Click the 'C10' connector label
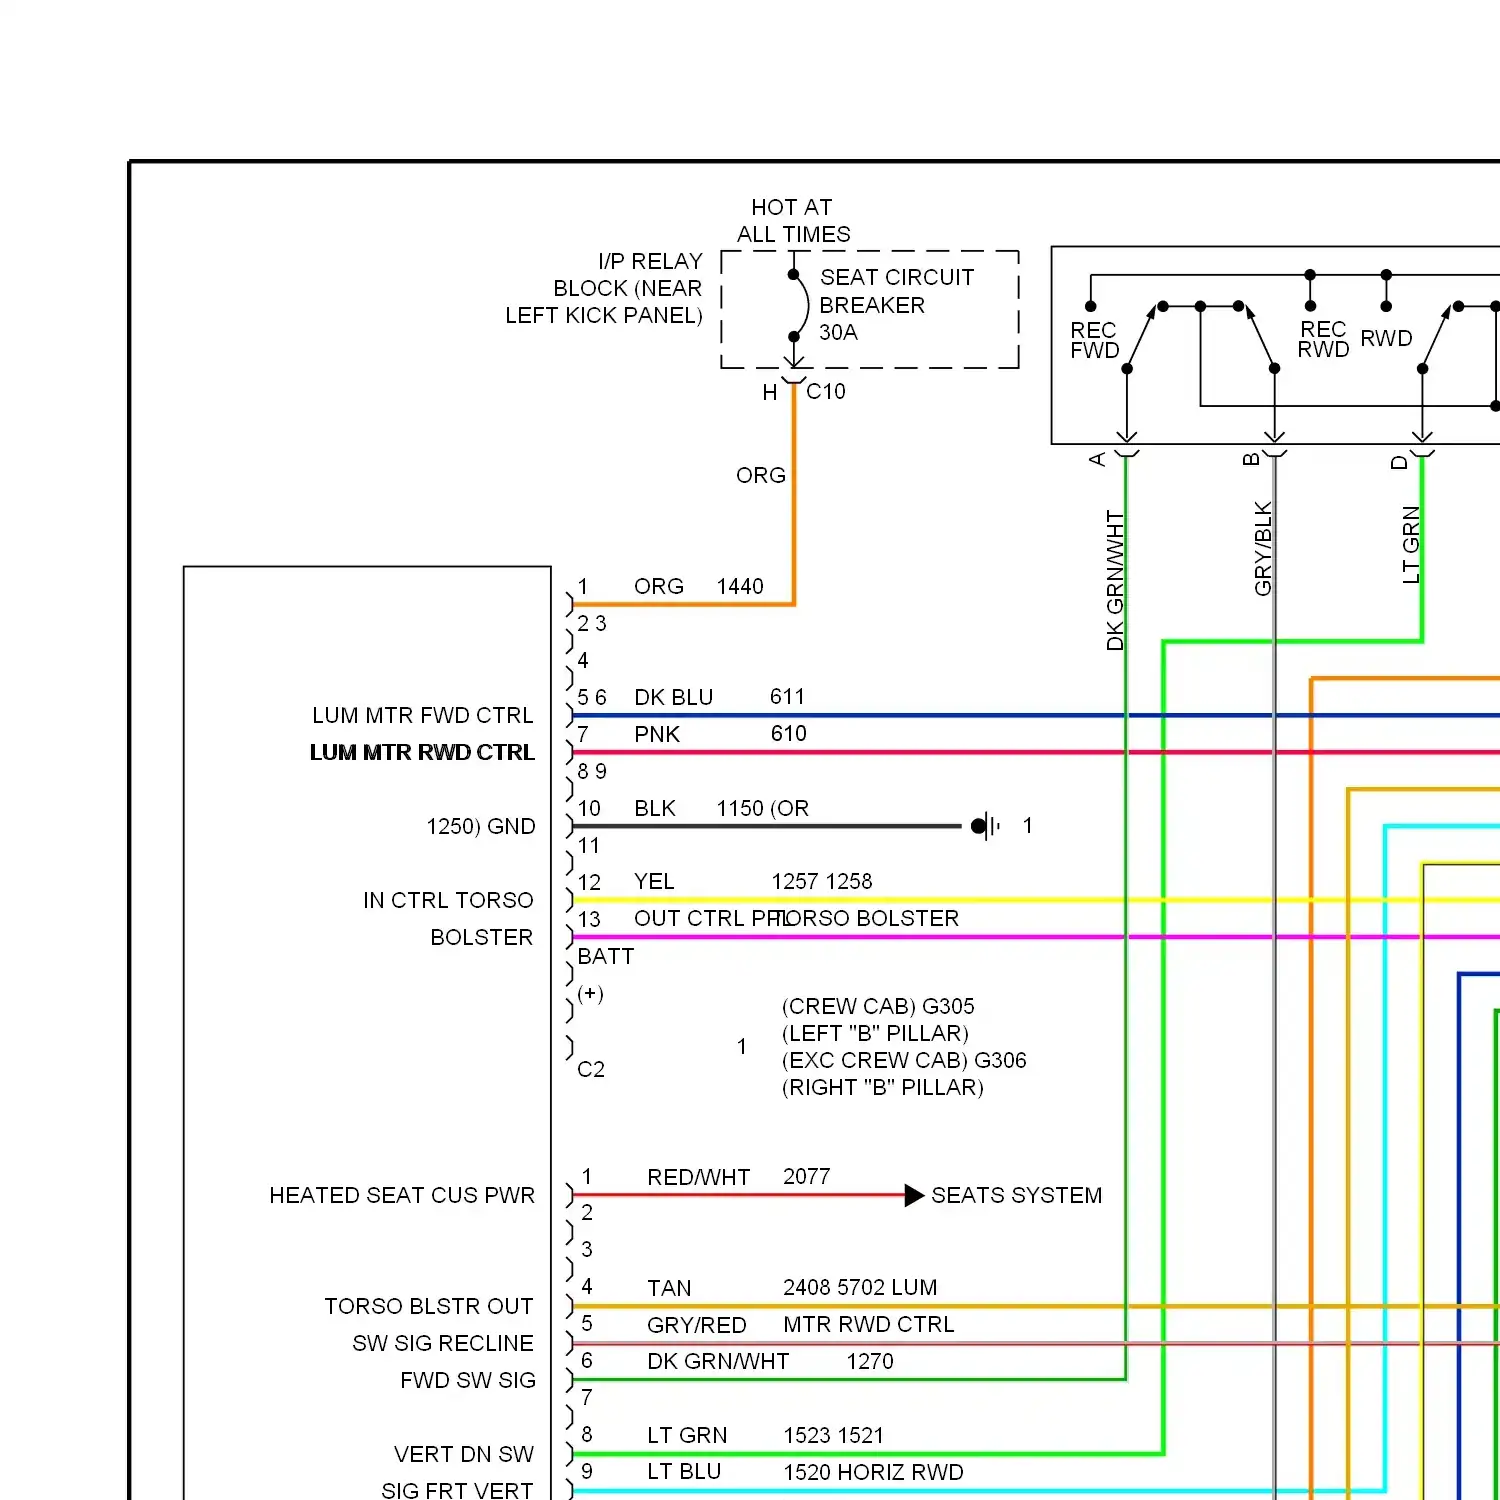1500x1500 pixels. (x=826, y=392)
